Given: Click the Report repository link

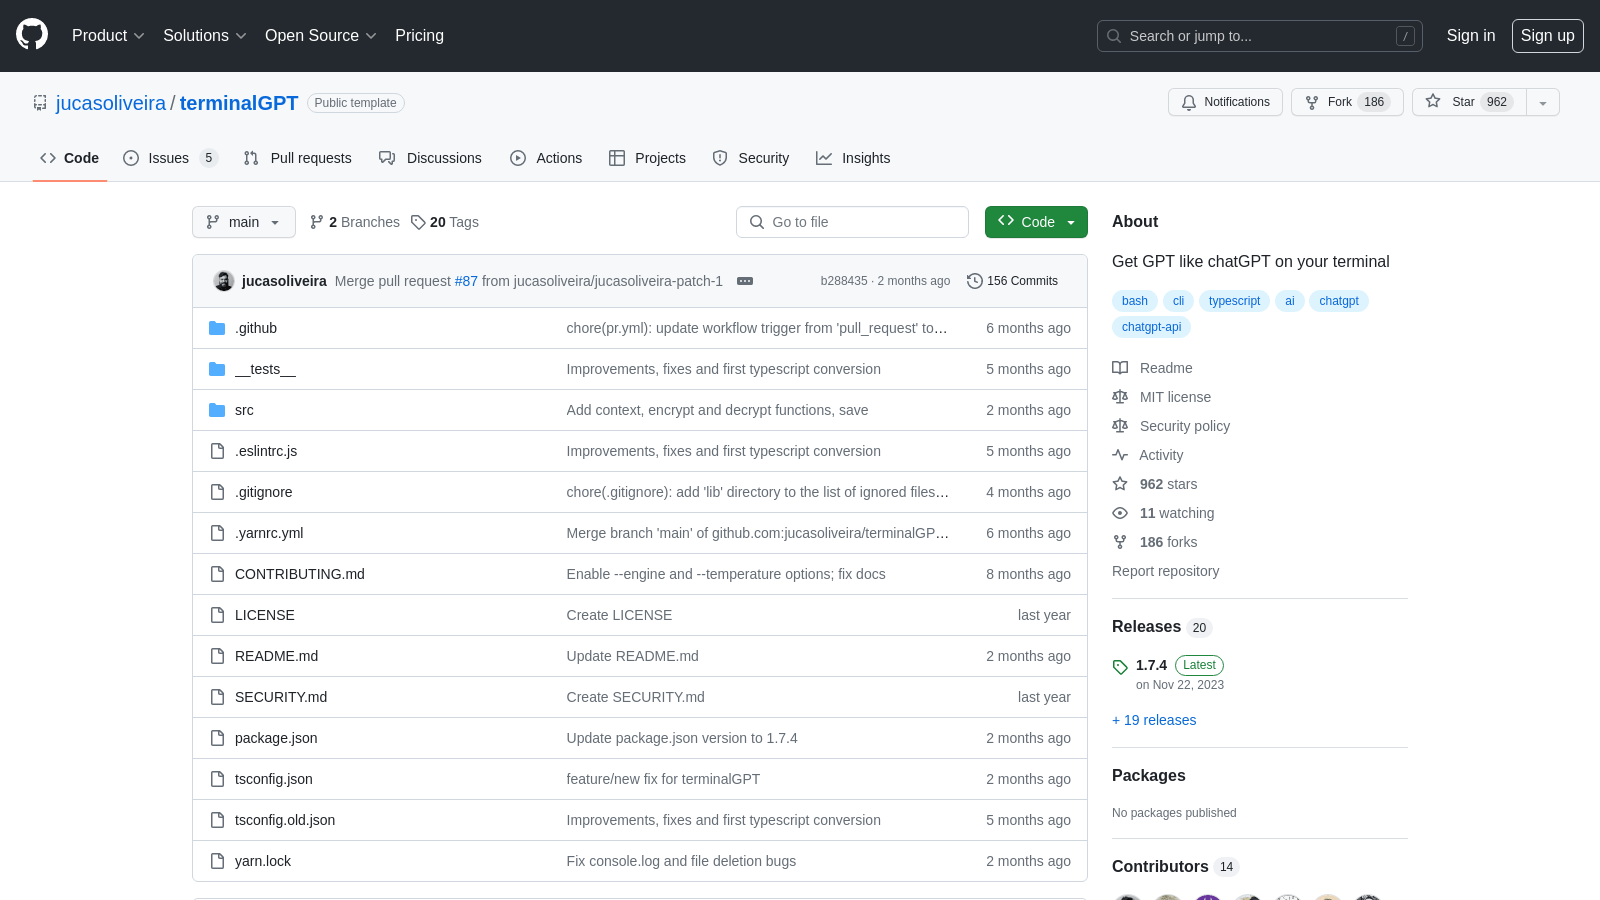Looking at the screenshot, I should (x=1165, y=571).
